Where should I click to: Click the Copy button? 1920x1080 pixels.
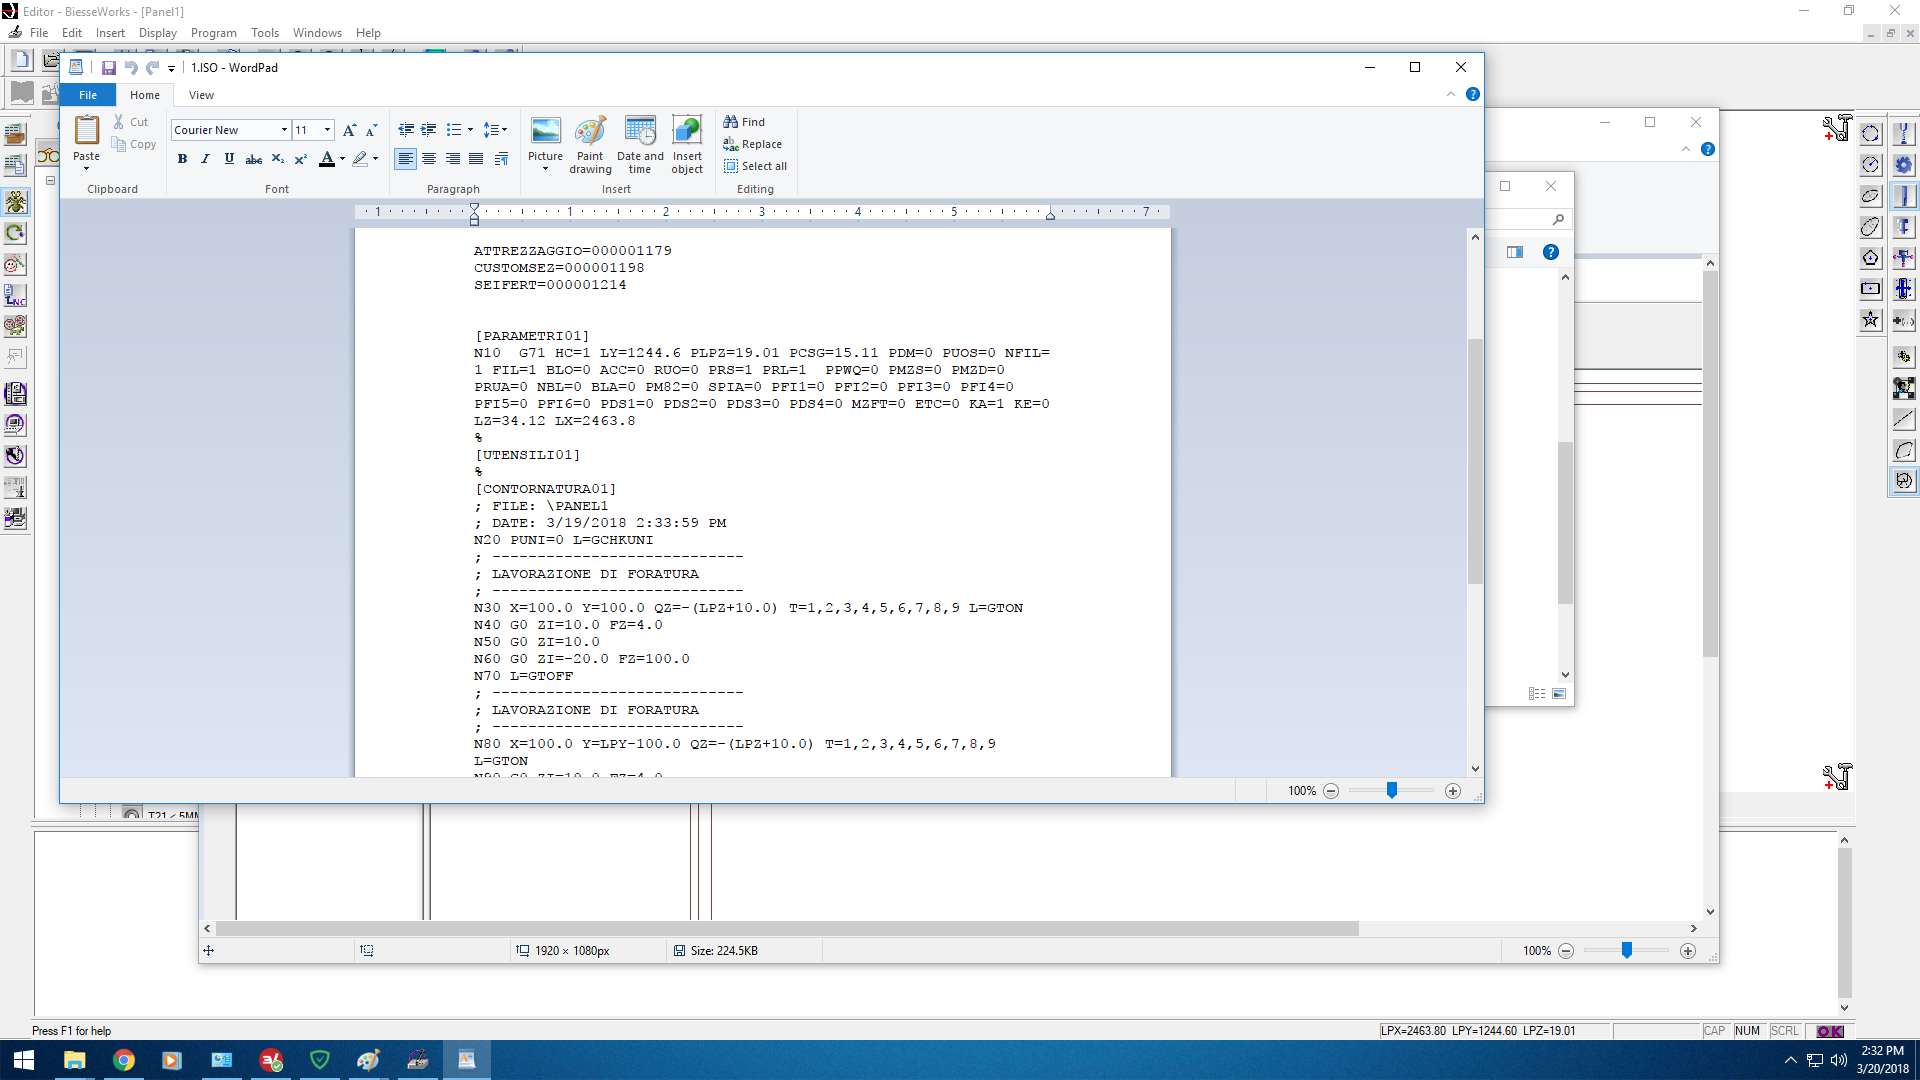tap(134, 144)
